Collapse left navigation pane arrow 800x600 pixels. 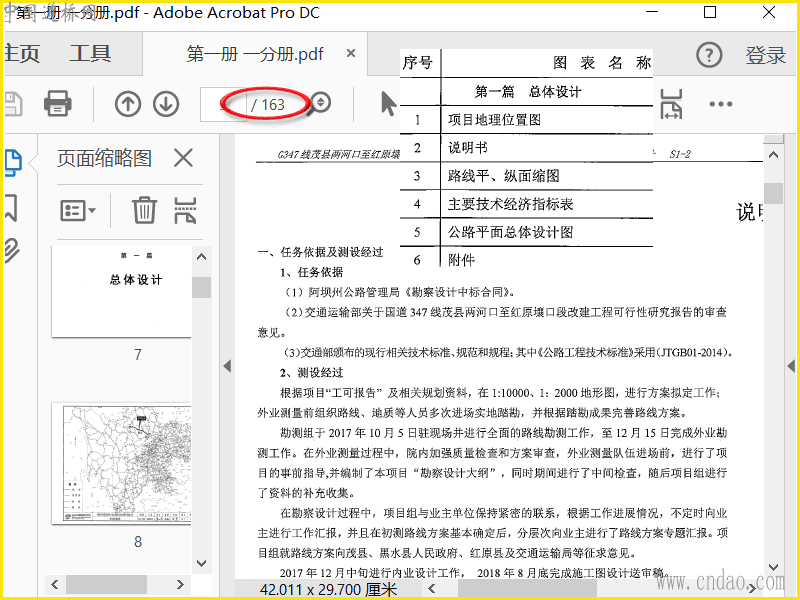coord(228,366)
